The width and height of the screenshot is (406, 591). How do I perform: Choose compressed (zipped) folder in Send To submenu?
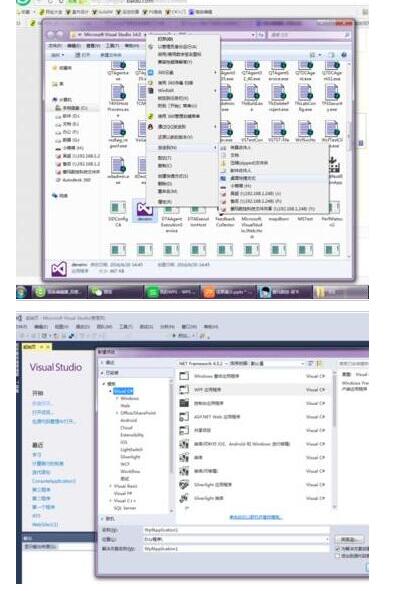pos(274,163)
